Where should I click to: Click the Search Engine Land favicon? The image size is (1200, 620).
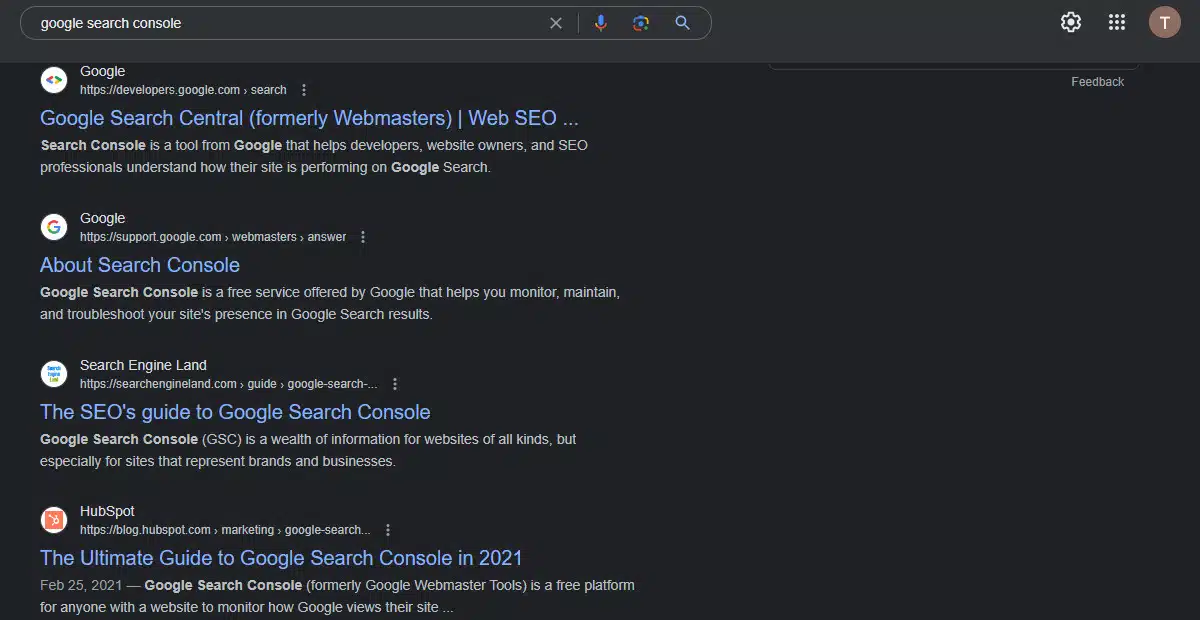click(x=54, y=374)
